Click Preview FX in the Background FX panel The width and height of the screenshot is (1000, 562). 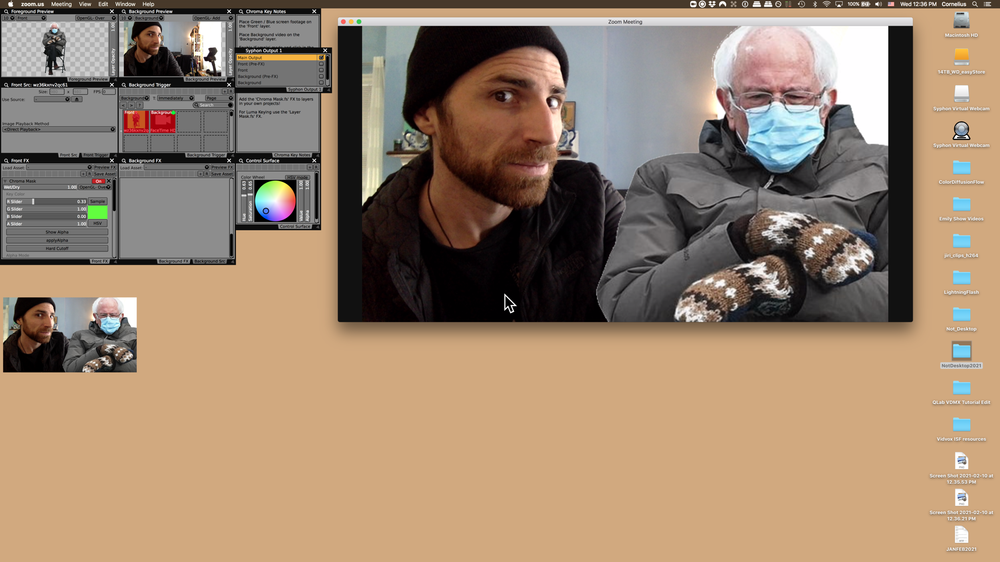pyautogui.click(x=222, y=167)
